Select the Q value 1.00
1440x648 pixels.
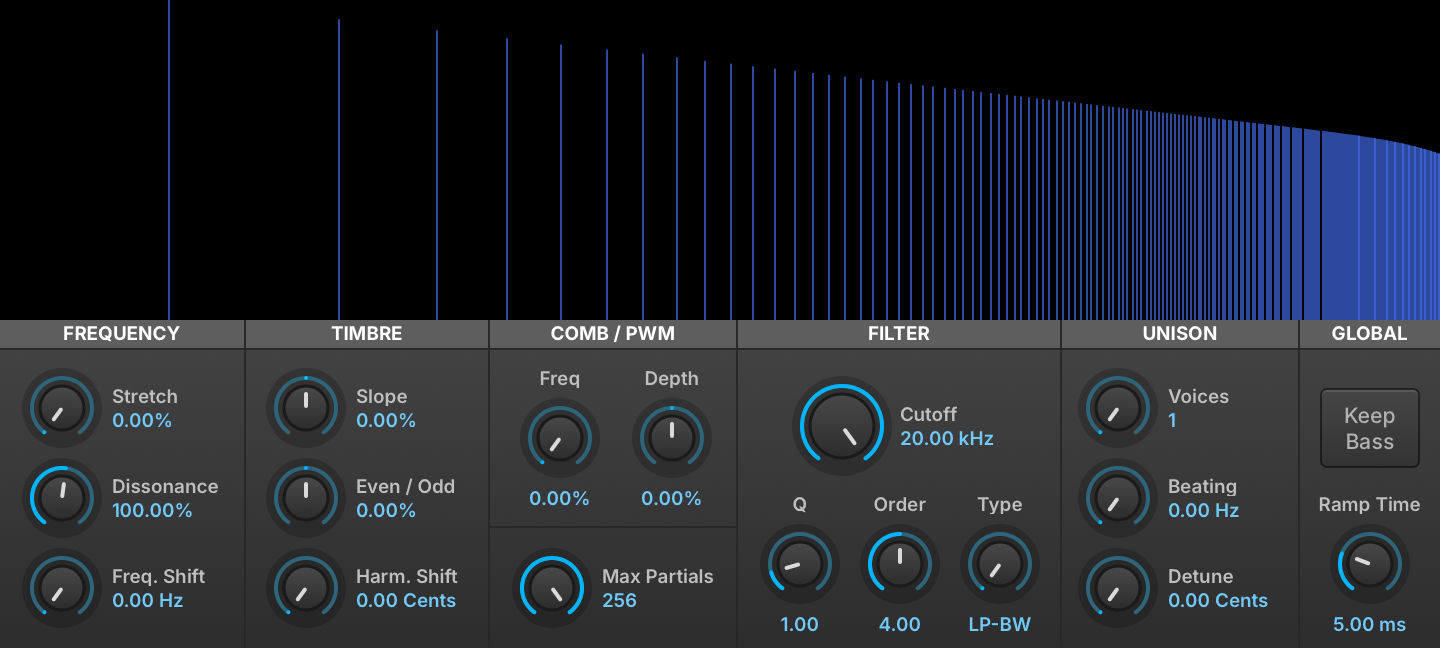click(x=799, y=625)
